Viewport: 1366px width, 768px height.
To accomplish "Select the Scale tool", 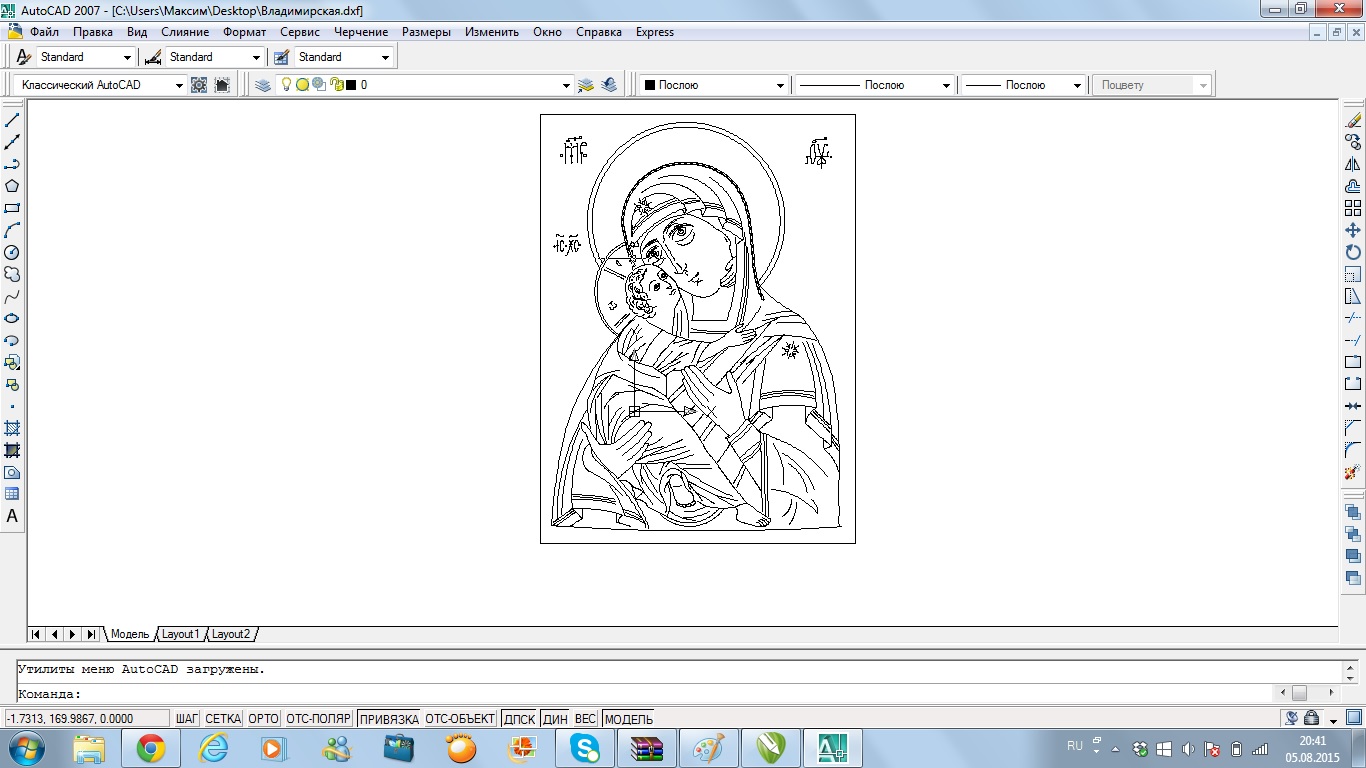I will (1353, 274).
